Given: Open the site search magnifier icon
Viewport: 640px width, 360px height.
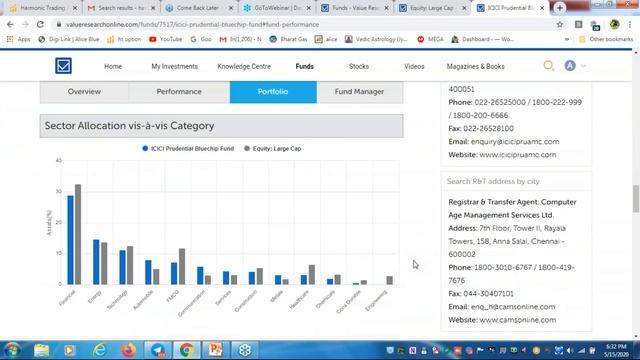Looking at the screenshot, I should [549, 65].
